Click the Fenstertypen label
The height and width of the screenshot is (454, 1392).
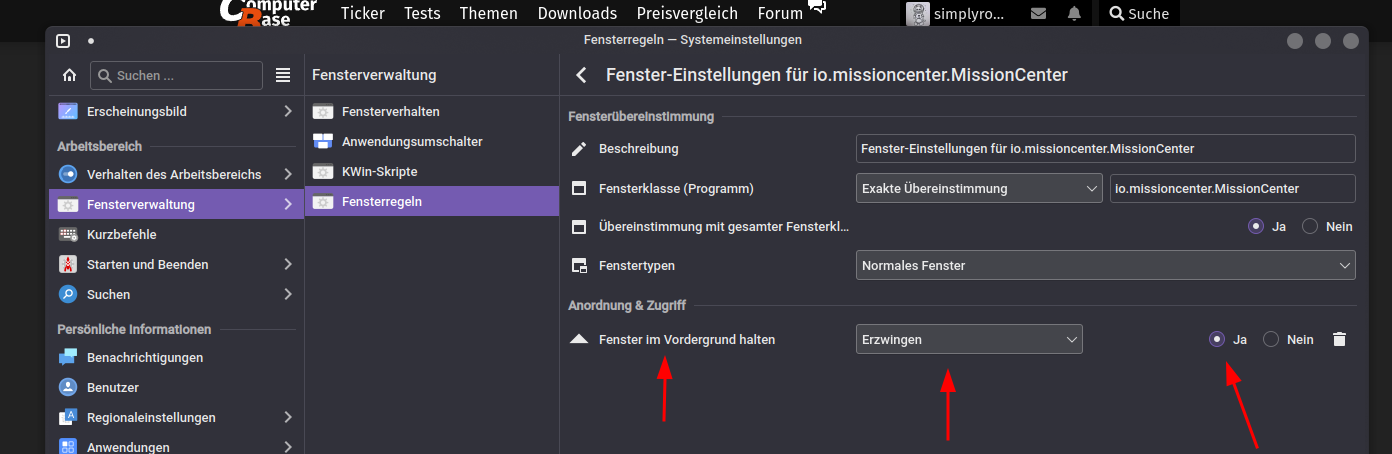click(637, 266)
